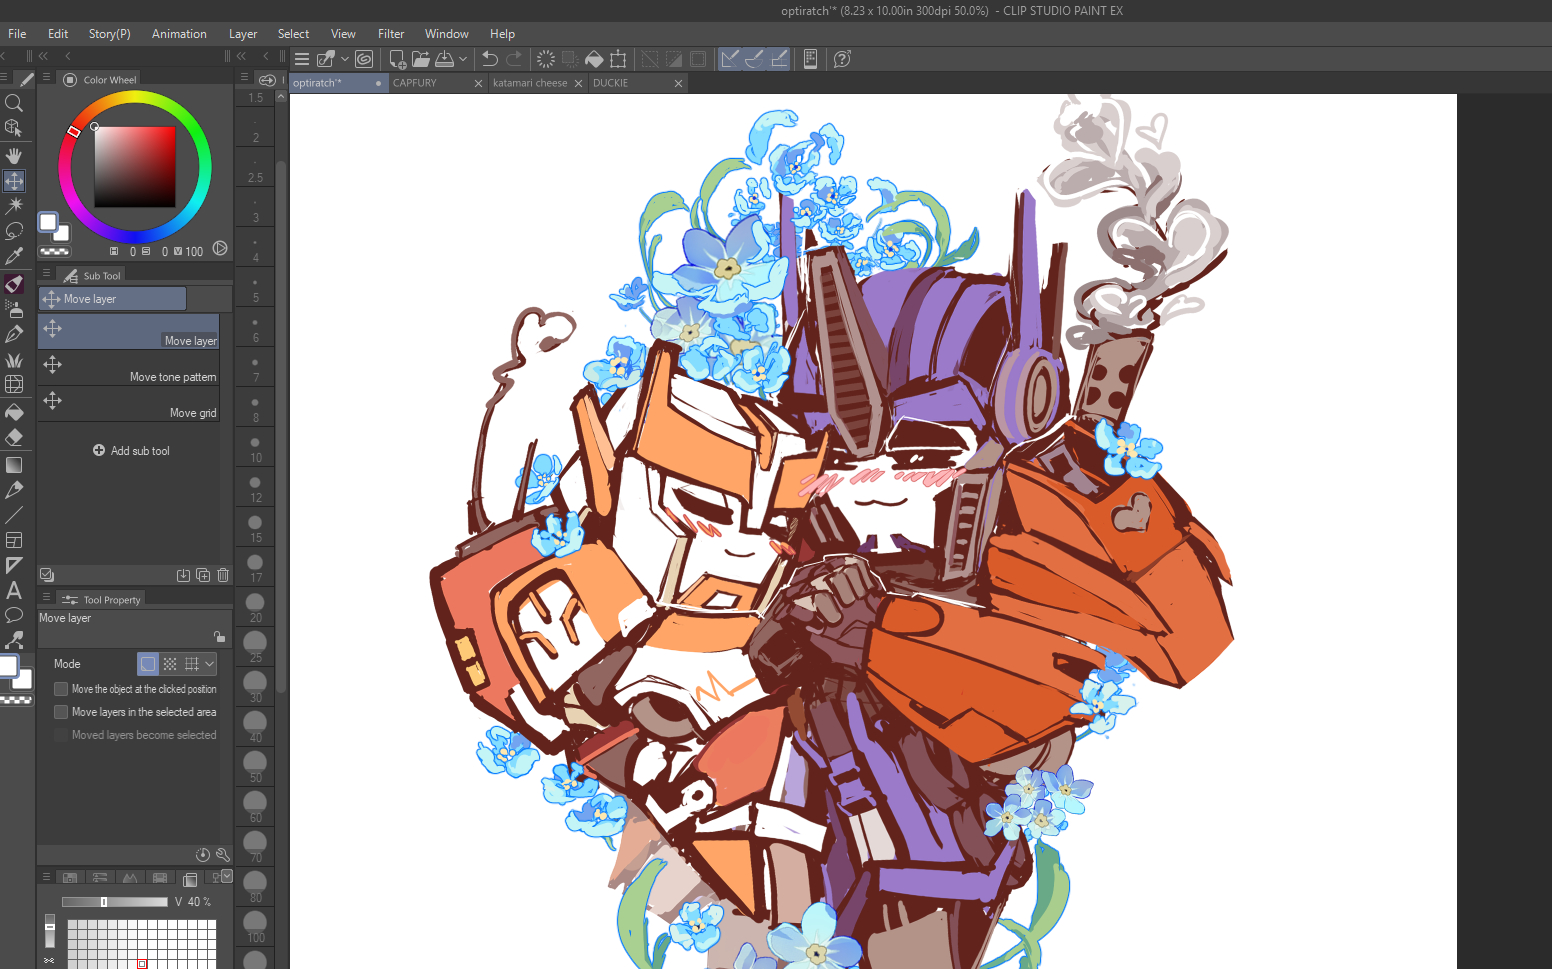
Task: Toggle Snap to Ruler in command bar
Action: (730, 59)
